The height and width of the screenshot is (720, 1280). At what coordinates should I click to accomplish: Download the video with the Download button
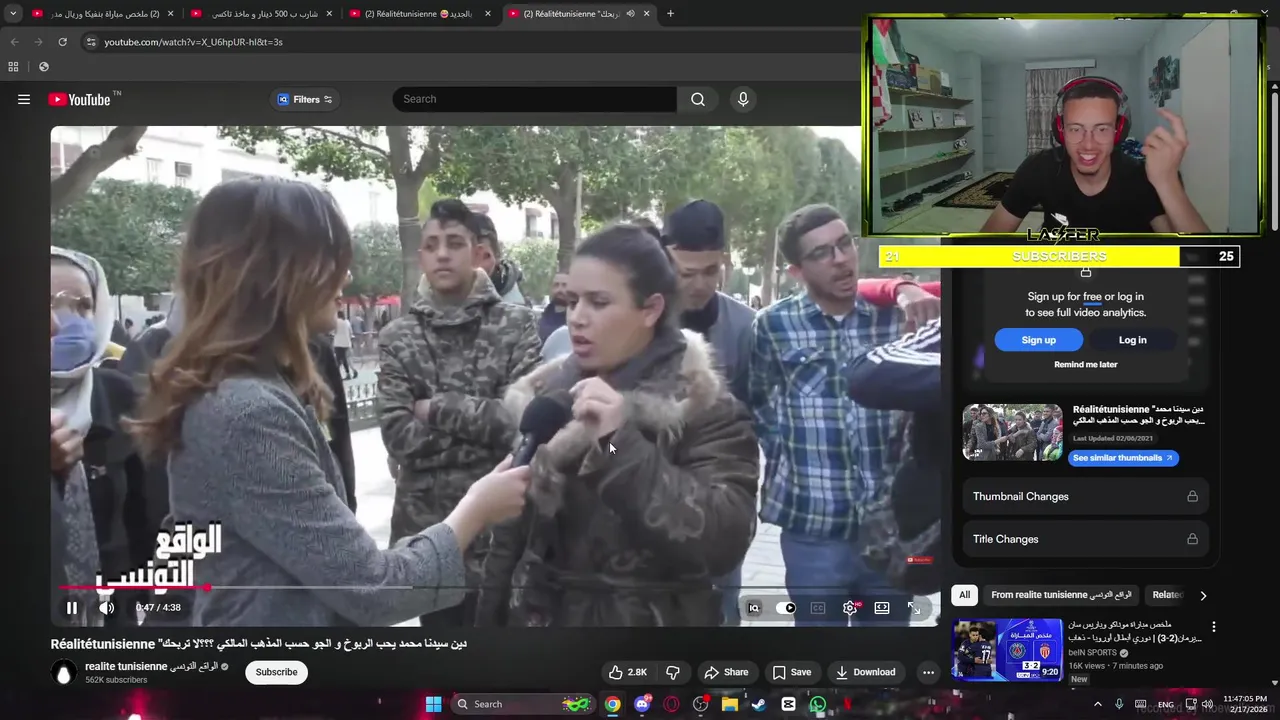click(x=866, y=672)
